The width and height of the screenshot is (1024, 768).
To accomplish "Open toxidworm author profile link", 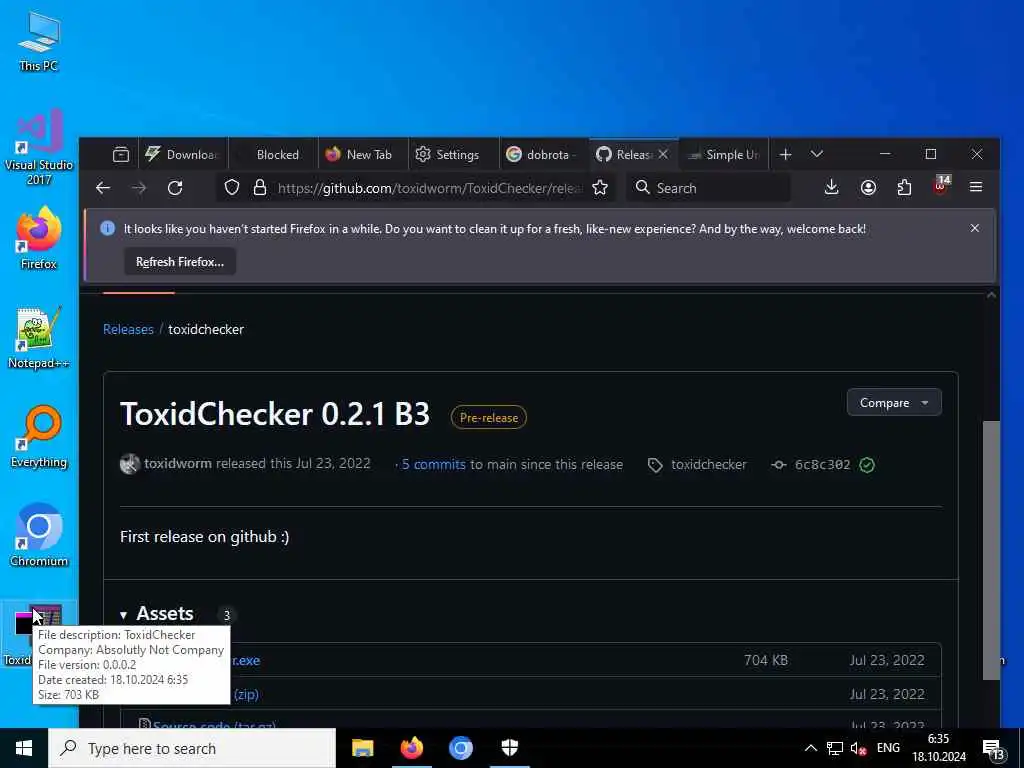I will (x=178, y=464).
